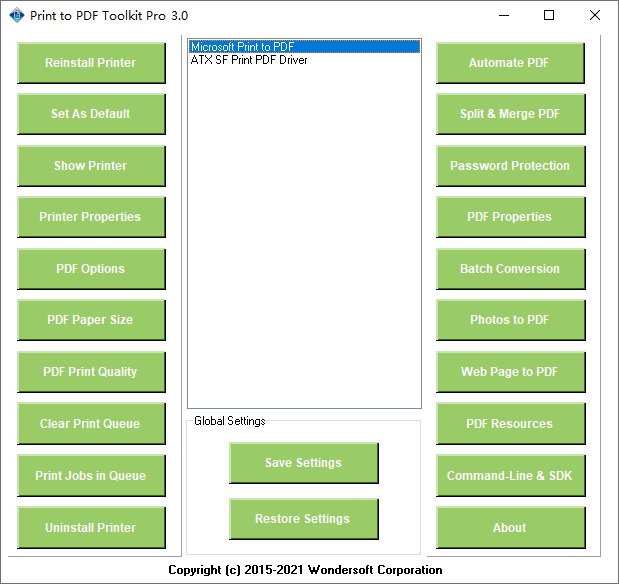This screenshot has height=584, width=619.
Task: Open Show Printer
Action: click(x=91, y=166)
